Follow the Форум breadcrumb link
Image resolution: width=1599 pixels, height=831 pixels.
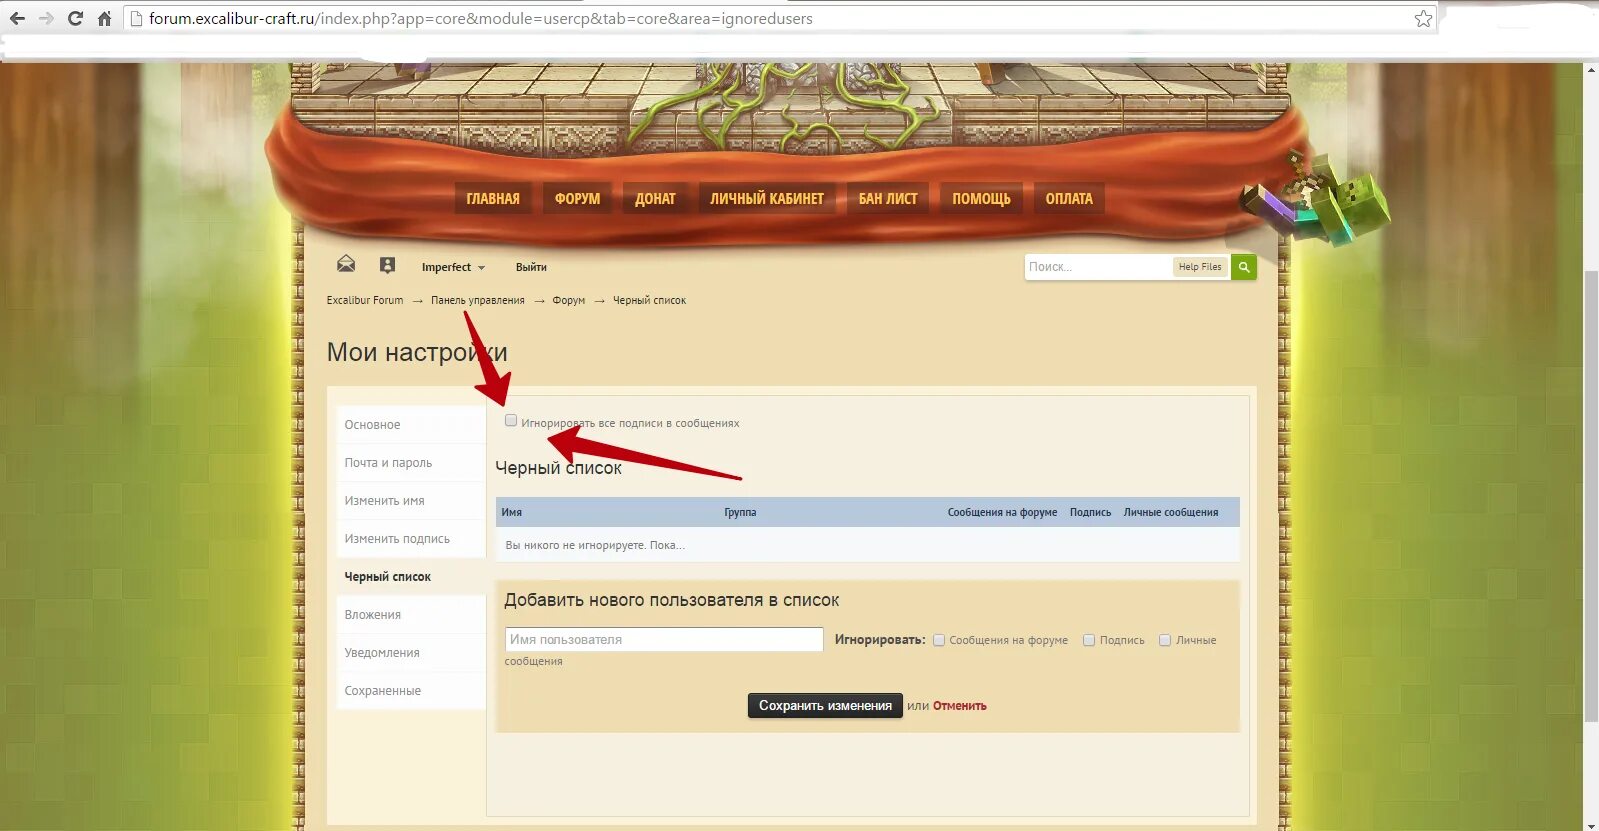click(x=569, y=300)
